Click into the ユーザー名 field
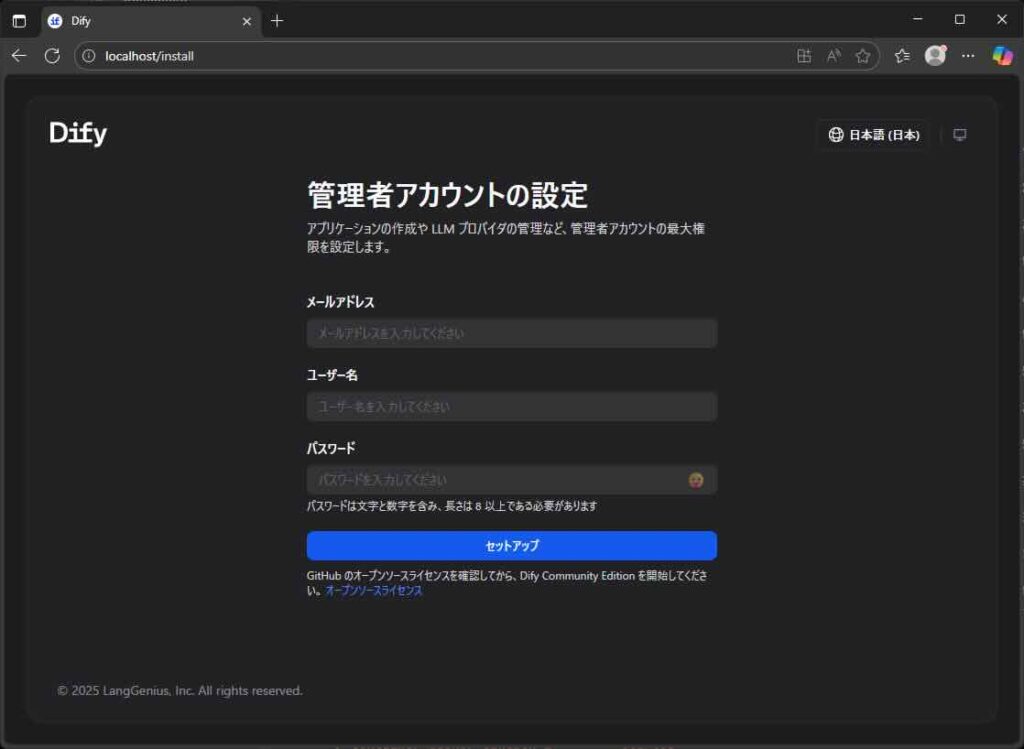 point(511,407)
